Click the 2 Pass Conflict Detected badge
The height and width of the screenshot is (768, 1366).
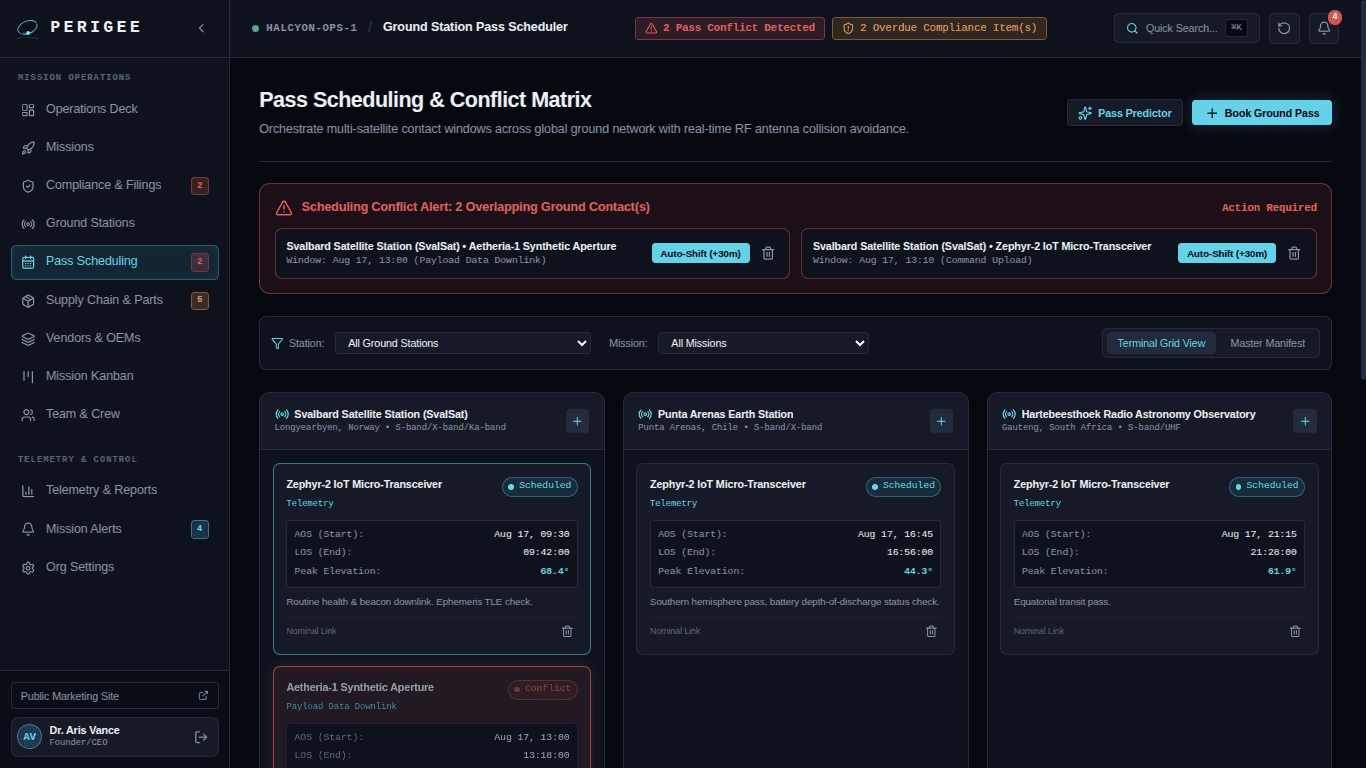pyautogui.click(x=730, y=28)
